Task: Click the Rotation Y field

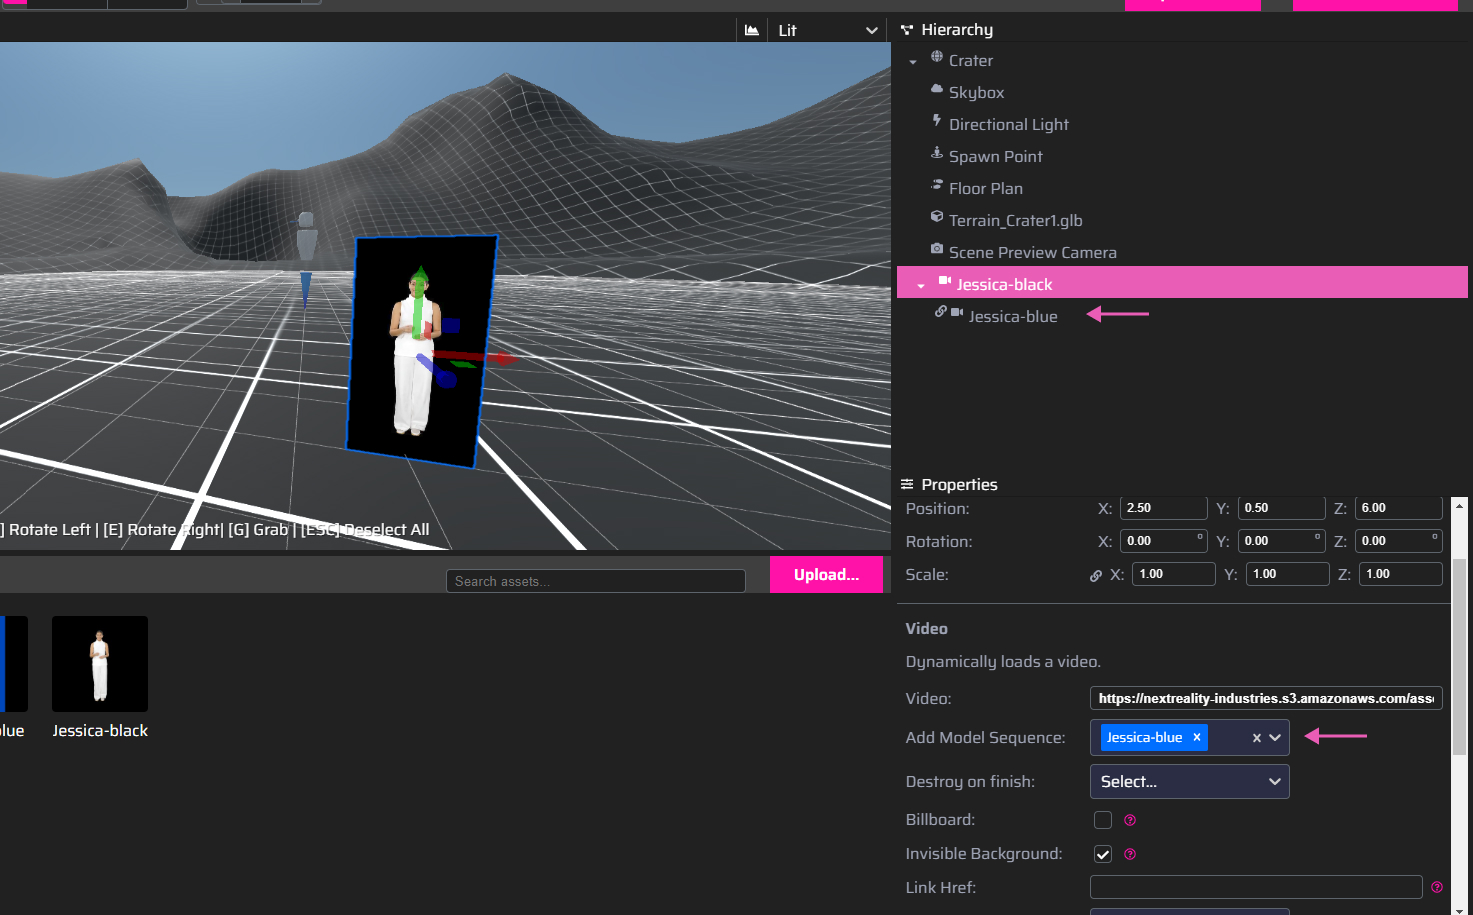Action: pos(1281,541)
